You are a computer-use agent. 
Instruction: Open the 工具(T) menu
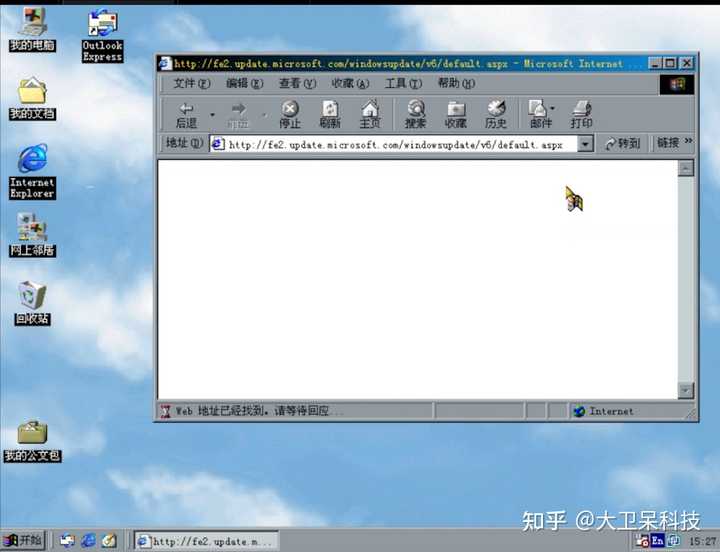[403, 83]
